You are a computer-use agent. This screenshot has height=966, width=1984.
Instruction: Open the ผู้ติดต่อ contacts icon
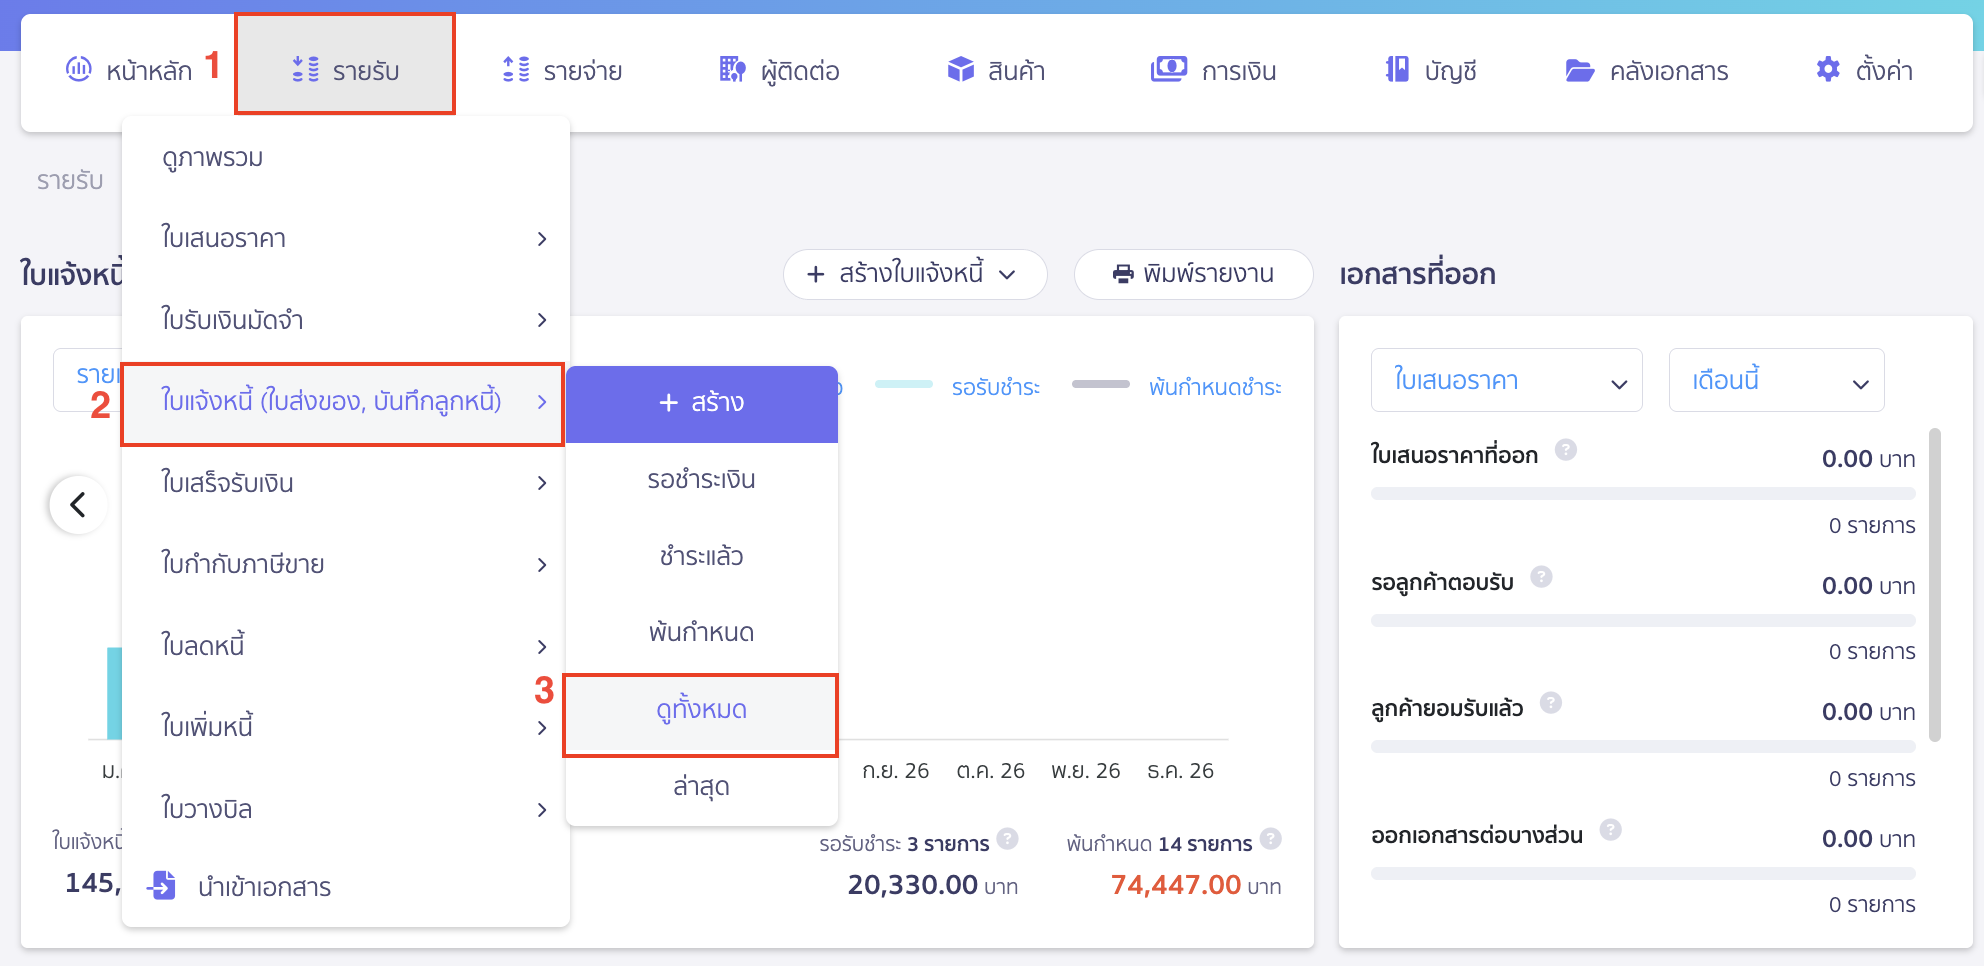click(x=732, y=70)
